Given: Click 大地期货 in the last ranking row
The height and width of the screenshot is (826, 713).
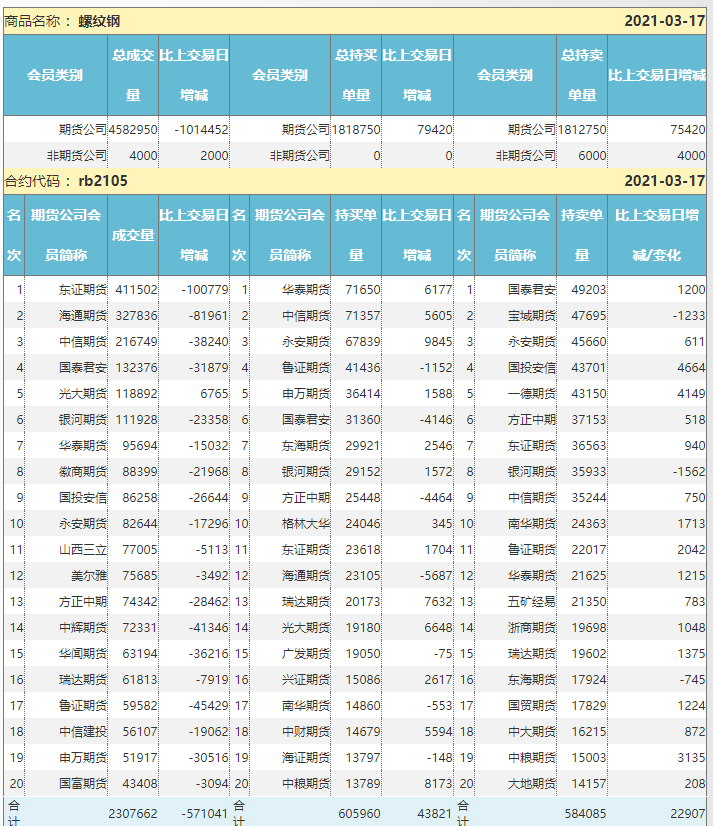Looking at the screenshot, I should [532, 783].
